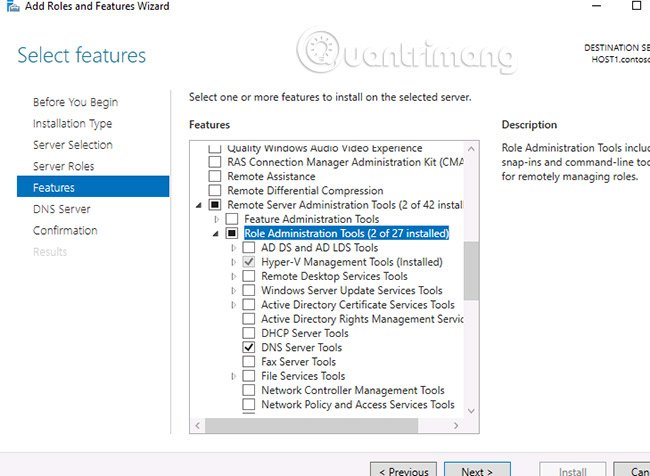Select Network Controller Management Tools row text
This screenshot has height=476, width=650.
click(x=353, y=390)
